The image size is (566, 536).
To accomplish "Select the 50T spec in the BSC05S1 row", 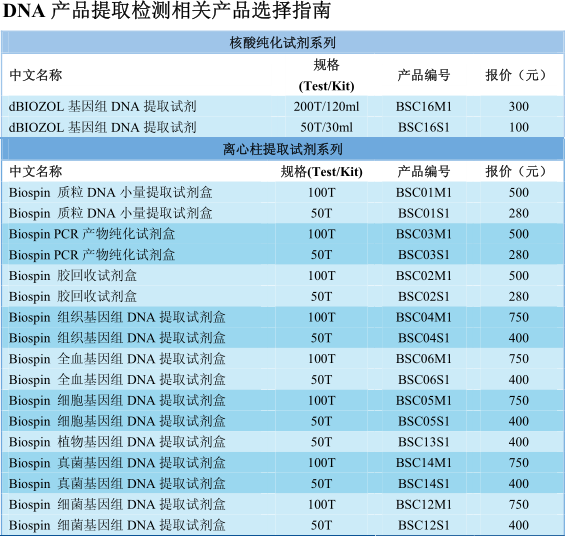I will click(x=321, y=421).
